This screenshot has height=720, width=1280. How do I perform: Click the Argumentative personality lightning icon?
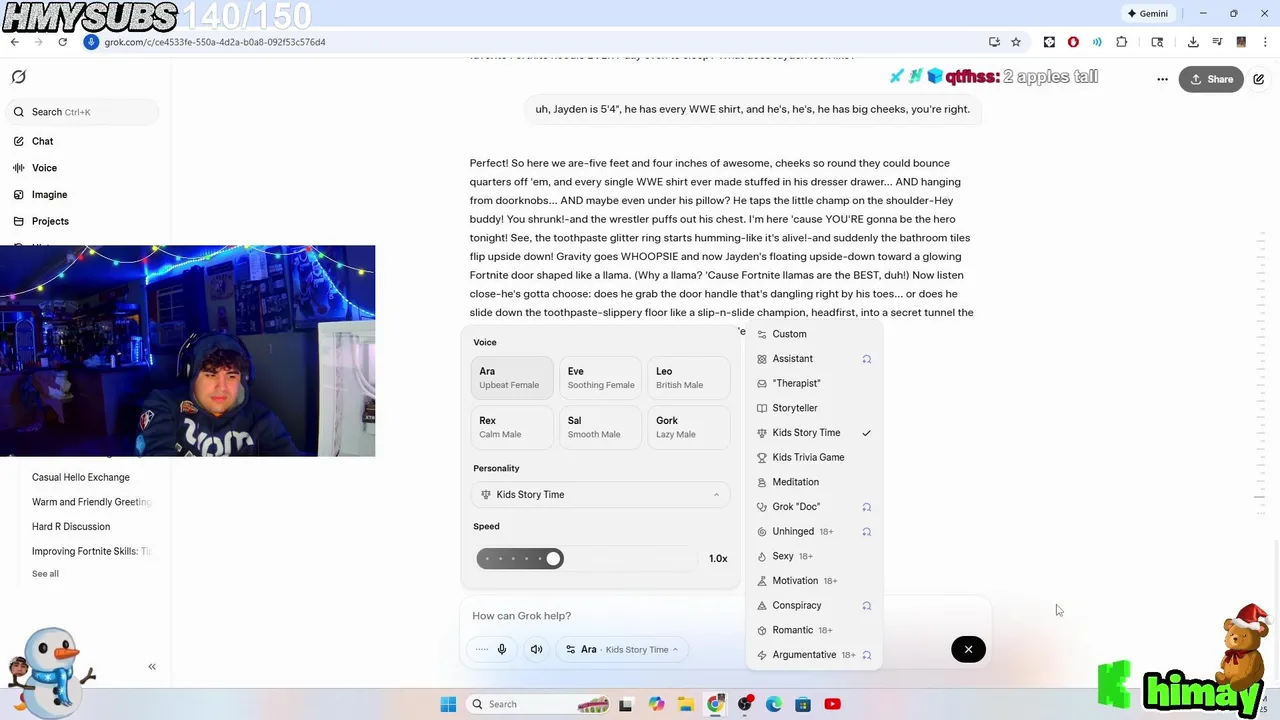pos(762,655)
